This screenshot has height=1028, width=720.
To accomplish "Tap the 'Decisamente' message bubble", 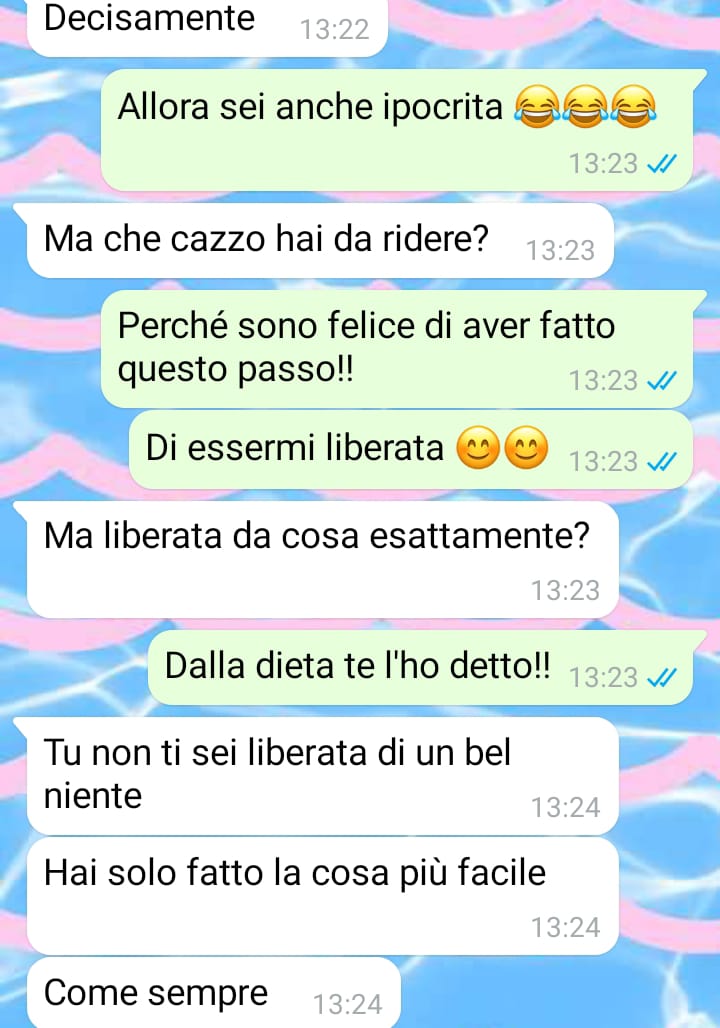I will pos(207,26).
